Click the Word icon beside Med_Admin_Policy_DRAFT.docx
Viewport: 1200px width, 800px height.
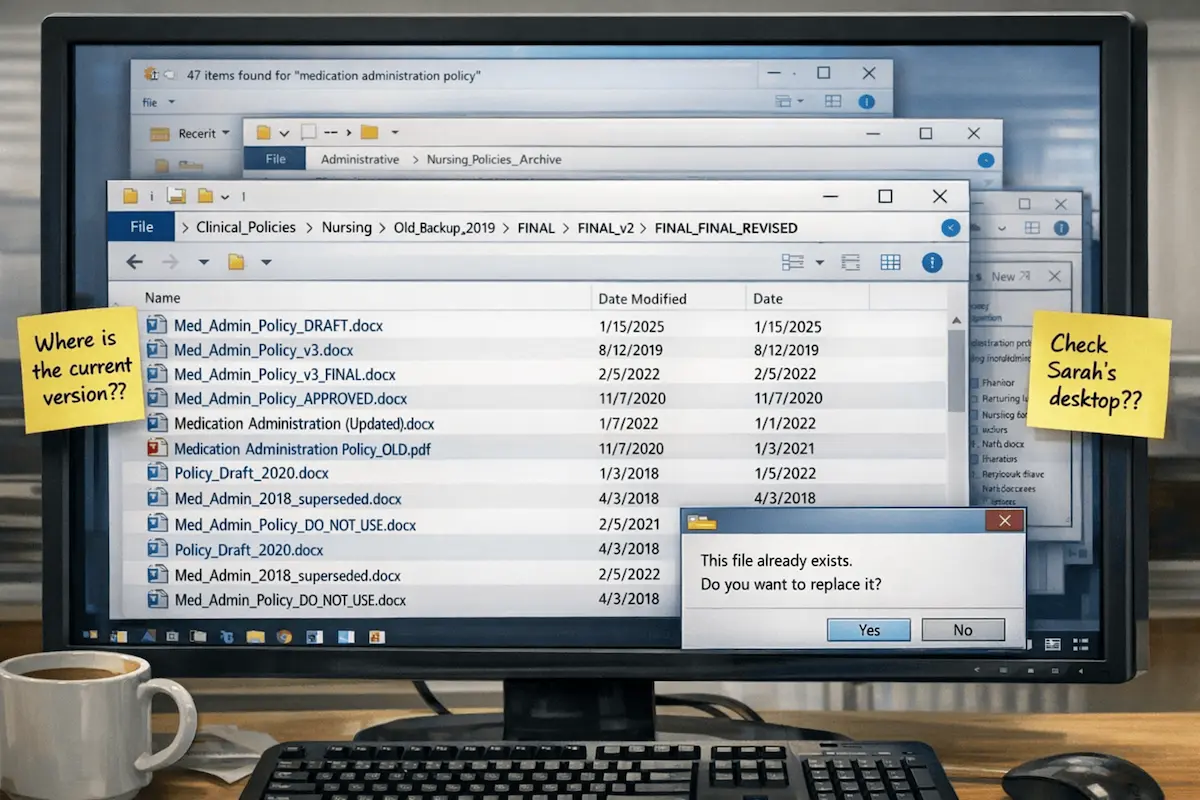point(157,324)
